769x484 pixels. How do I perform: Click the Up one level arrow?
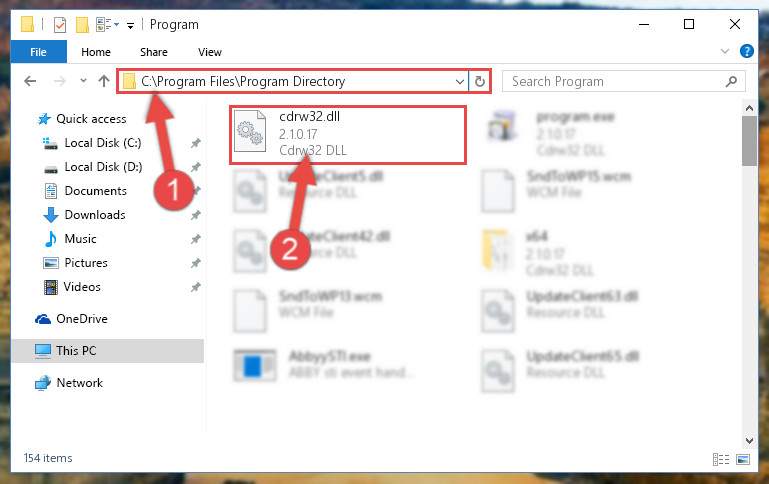click(x=103, y=81)
